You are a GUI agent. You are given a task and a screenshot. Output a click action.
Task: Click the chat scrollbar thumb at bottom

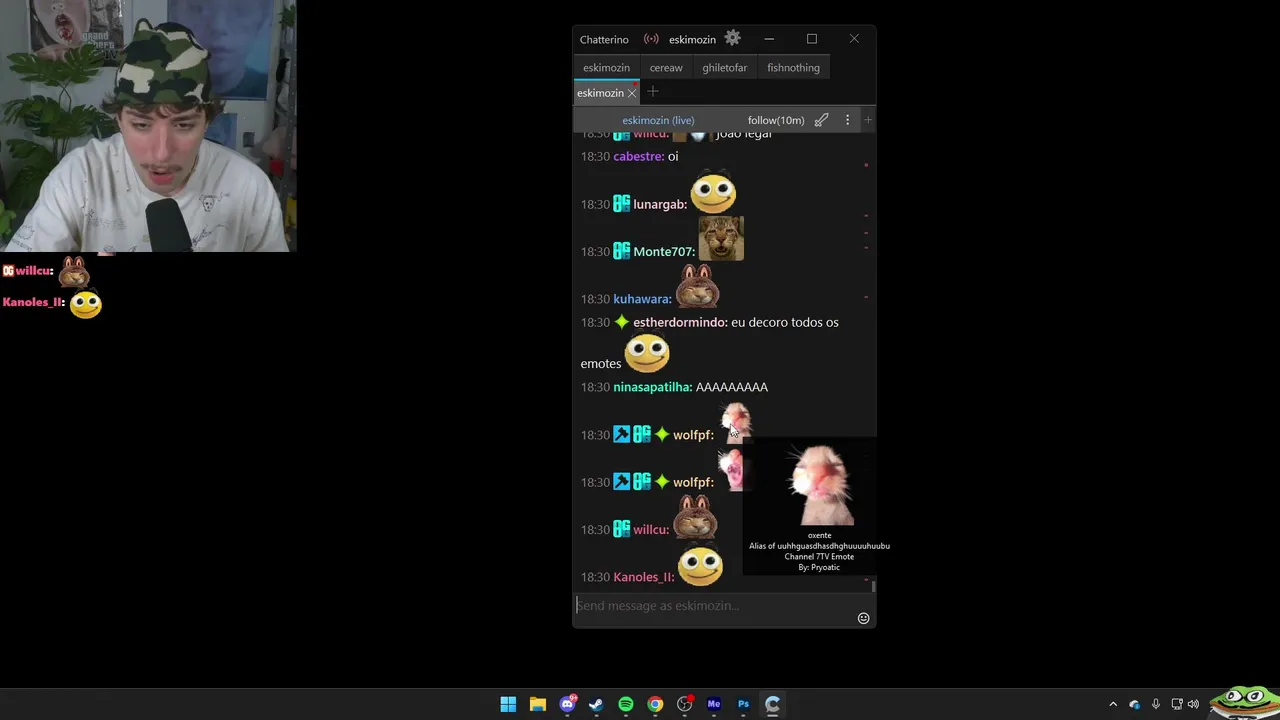873,587
